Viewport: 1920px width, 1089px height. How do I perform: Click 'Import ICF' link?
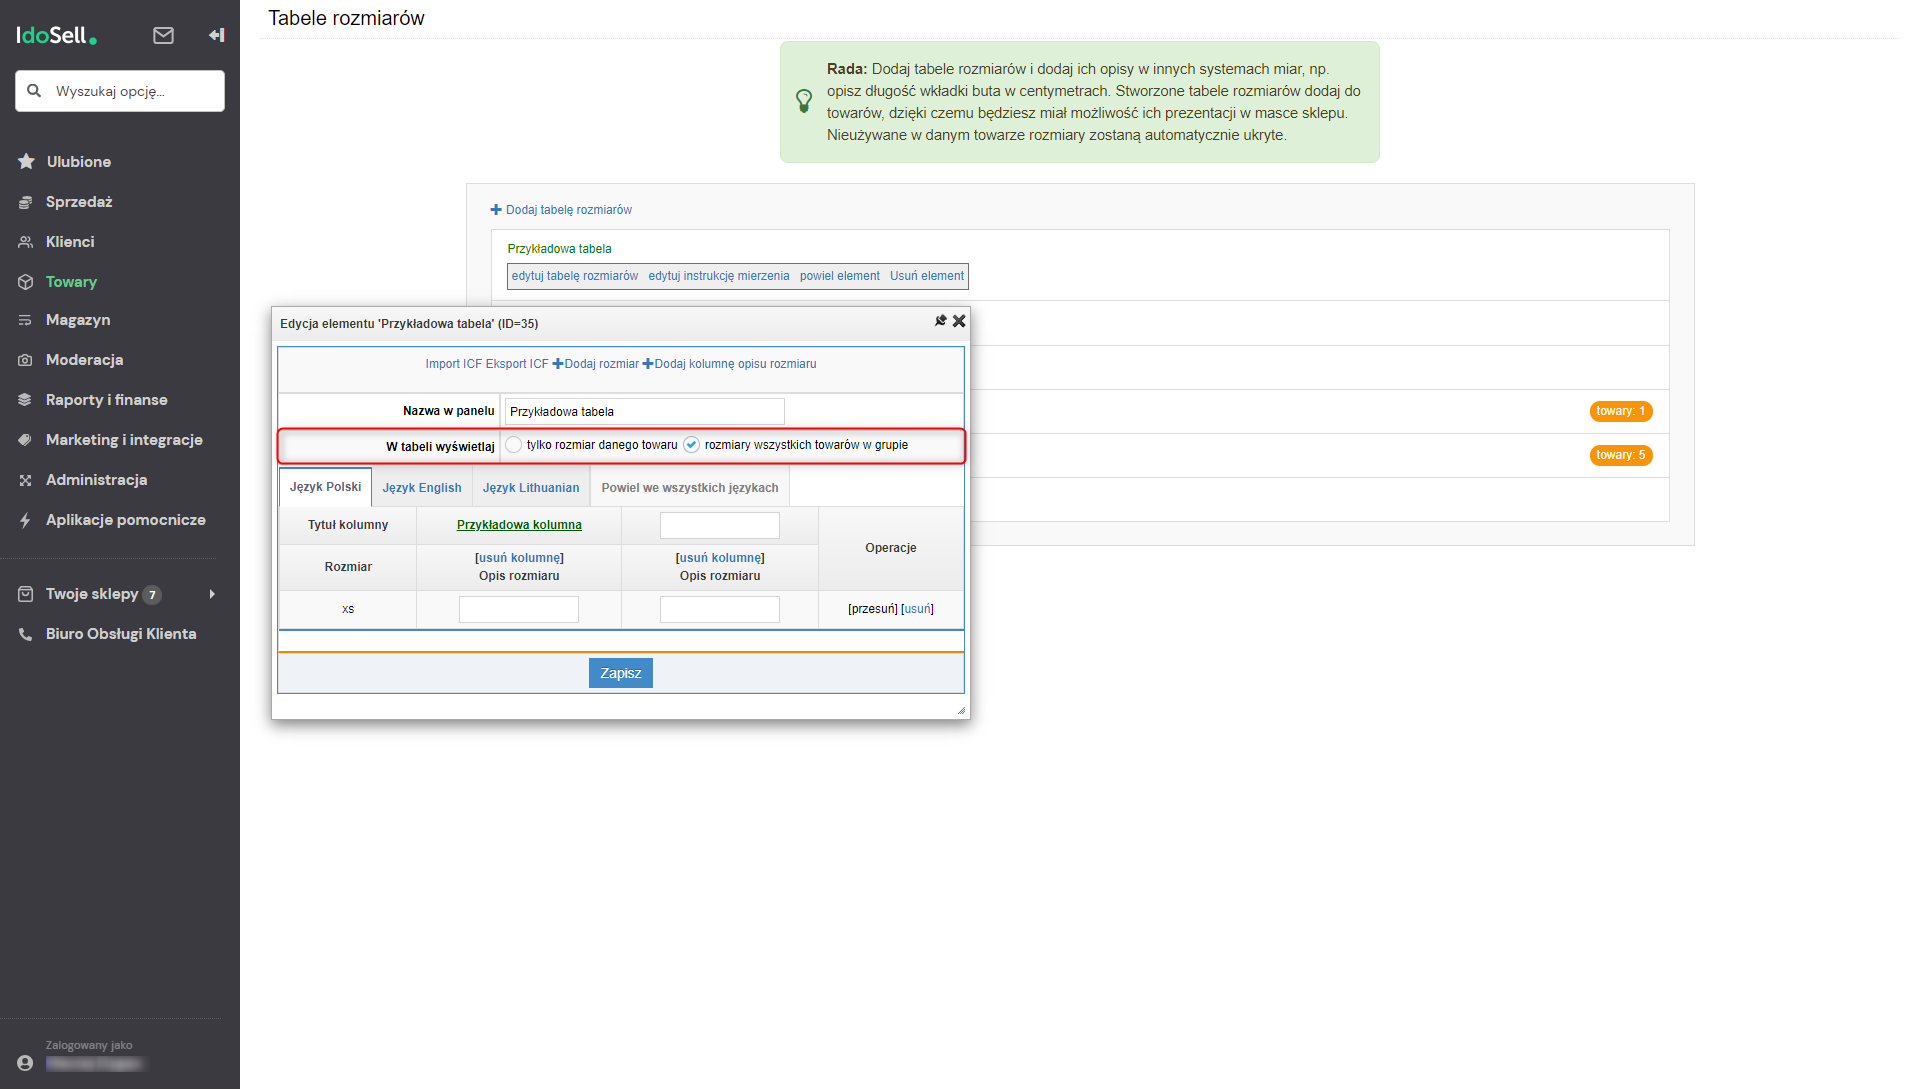click(x=454, y=364)
